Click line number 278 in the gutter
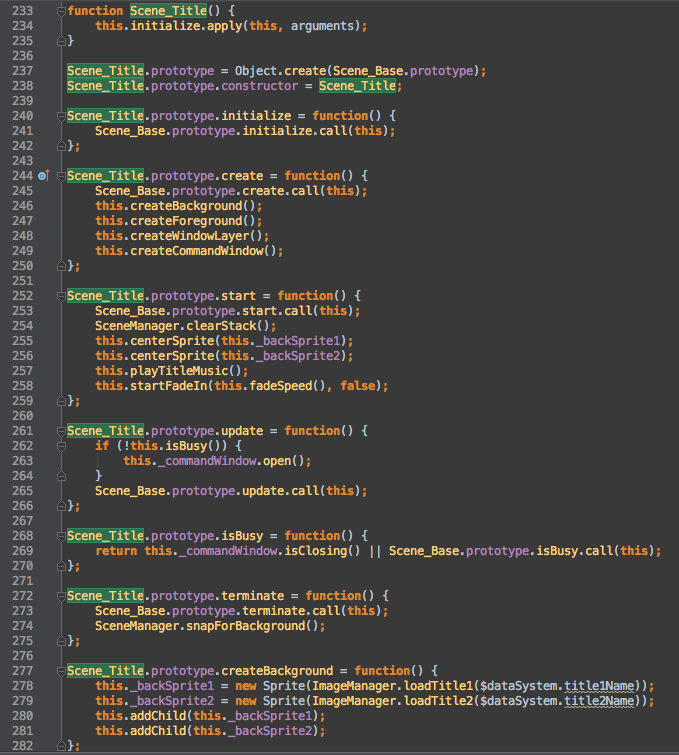Image resolution: width=679 pixels, height=755 pixels. click(23, 686)
